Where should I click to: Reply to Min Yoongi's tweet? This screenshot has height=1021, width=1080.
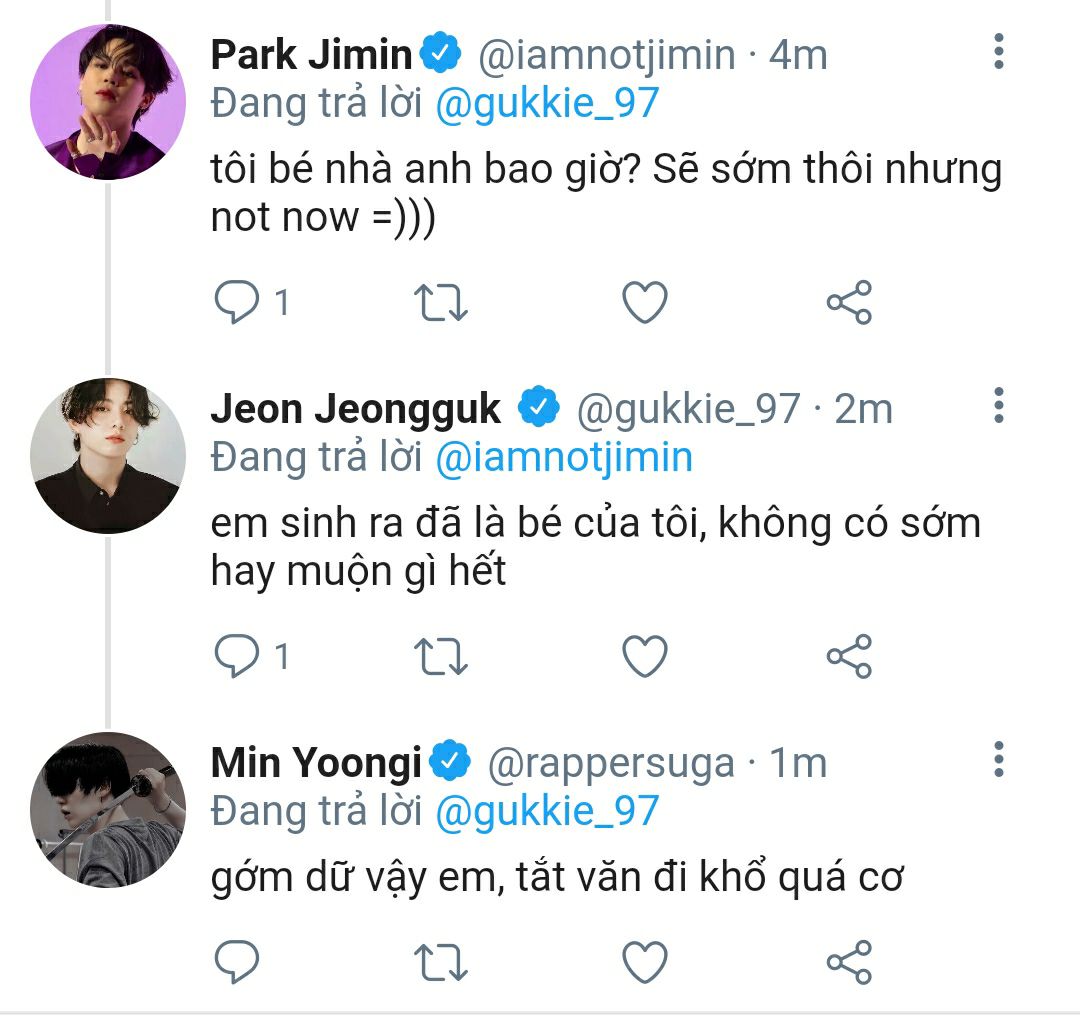[x=237, y=961]
